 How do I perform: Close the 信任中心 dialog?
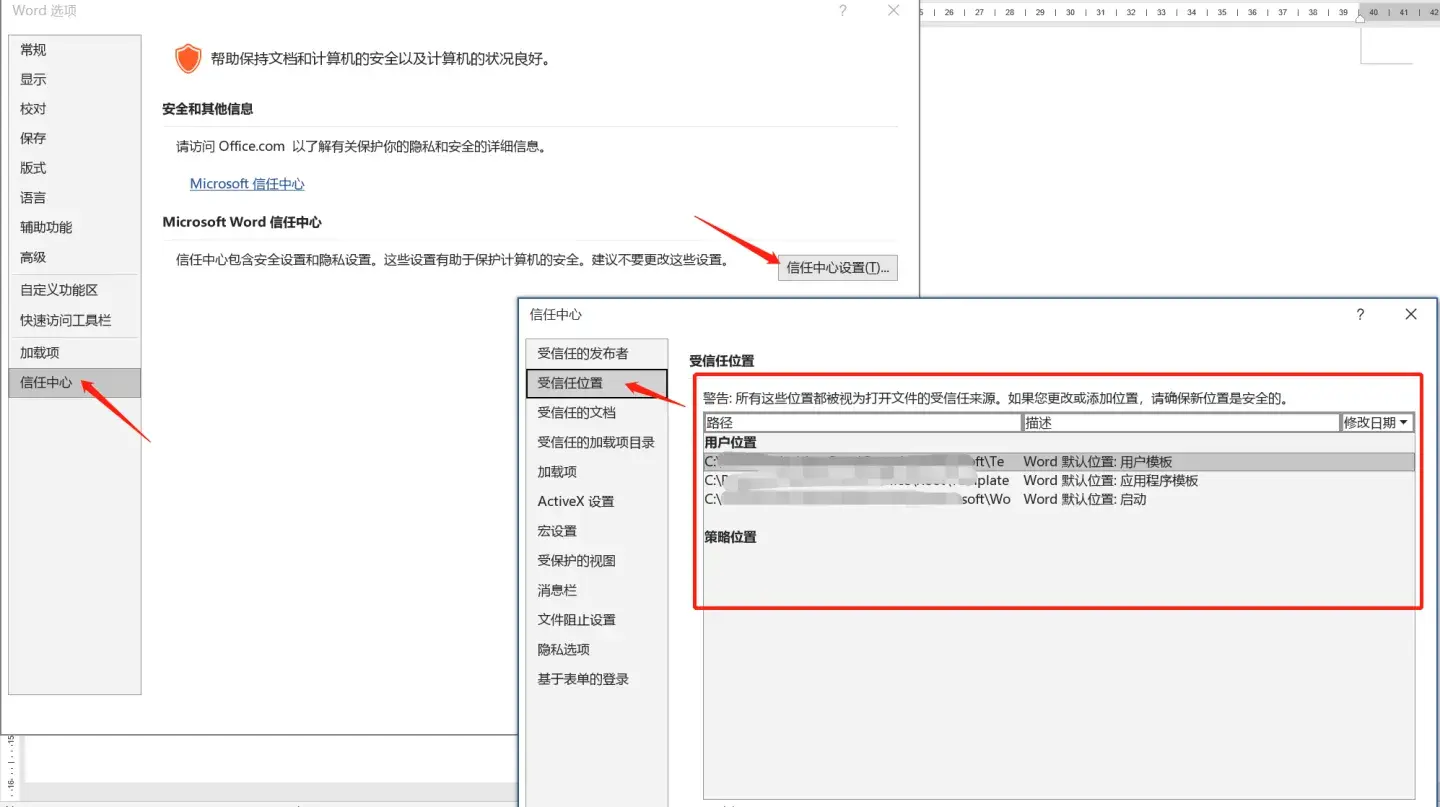[x=1411, y=314]
